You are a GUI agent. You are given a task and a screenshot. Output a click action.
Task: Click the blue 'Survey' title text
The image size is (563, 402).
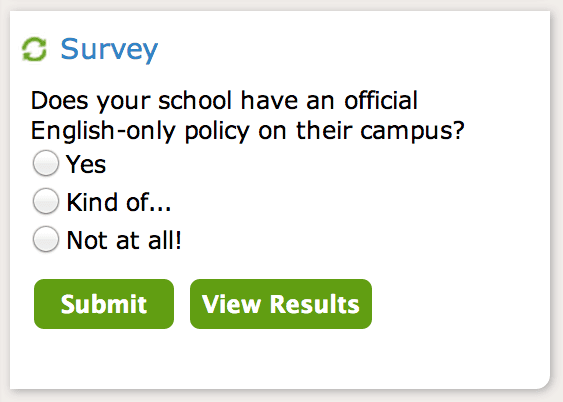pyautogui.click(x=109, y=50)
